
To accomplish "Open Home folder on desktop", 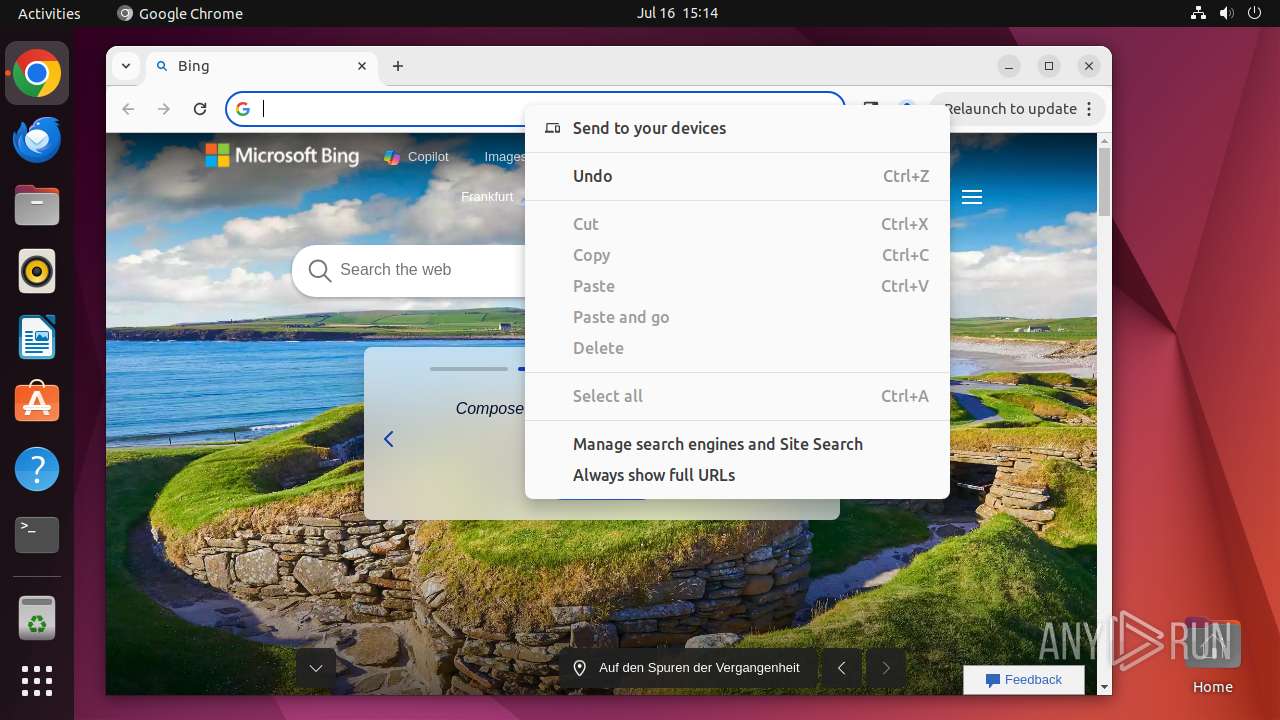I will click(1212, 656).
